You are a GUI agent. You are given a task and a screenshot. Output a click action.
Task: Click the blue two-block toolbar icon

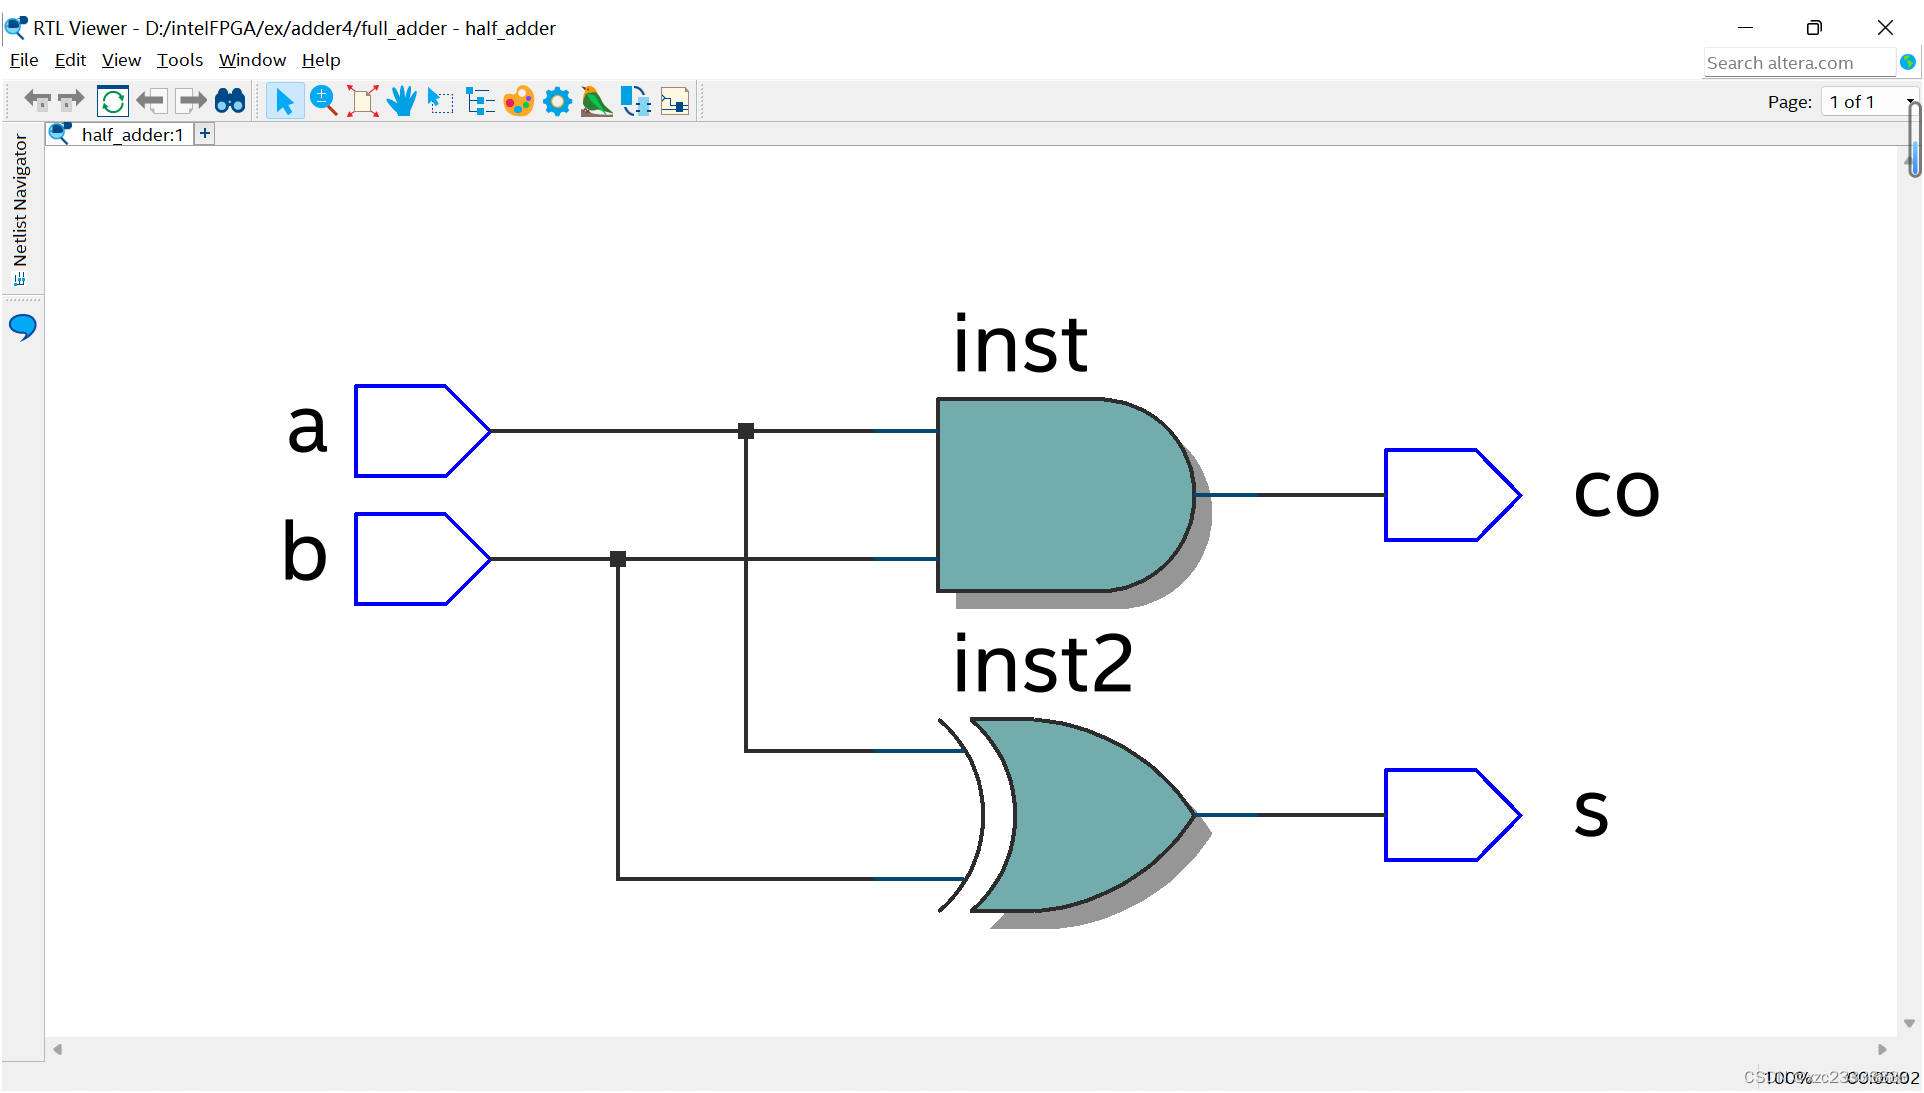pos(635,101)
